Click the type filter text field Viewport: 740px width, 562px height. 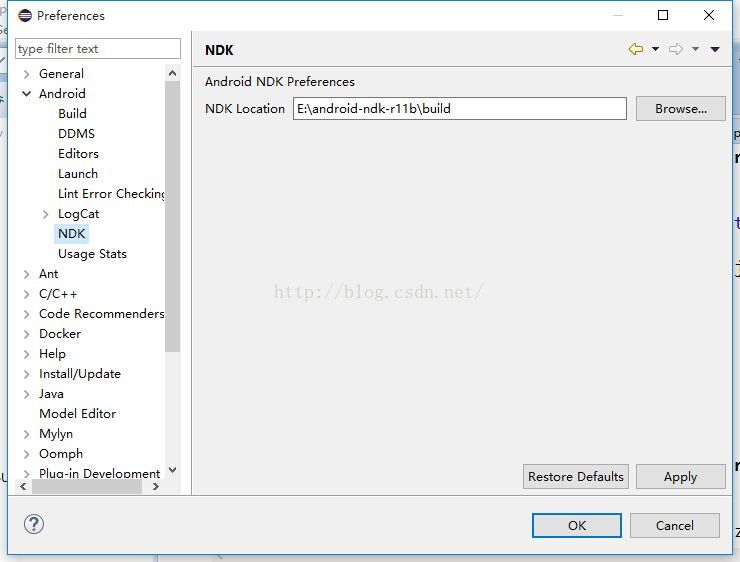98,49
